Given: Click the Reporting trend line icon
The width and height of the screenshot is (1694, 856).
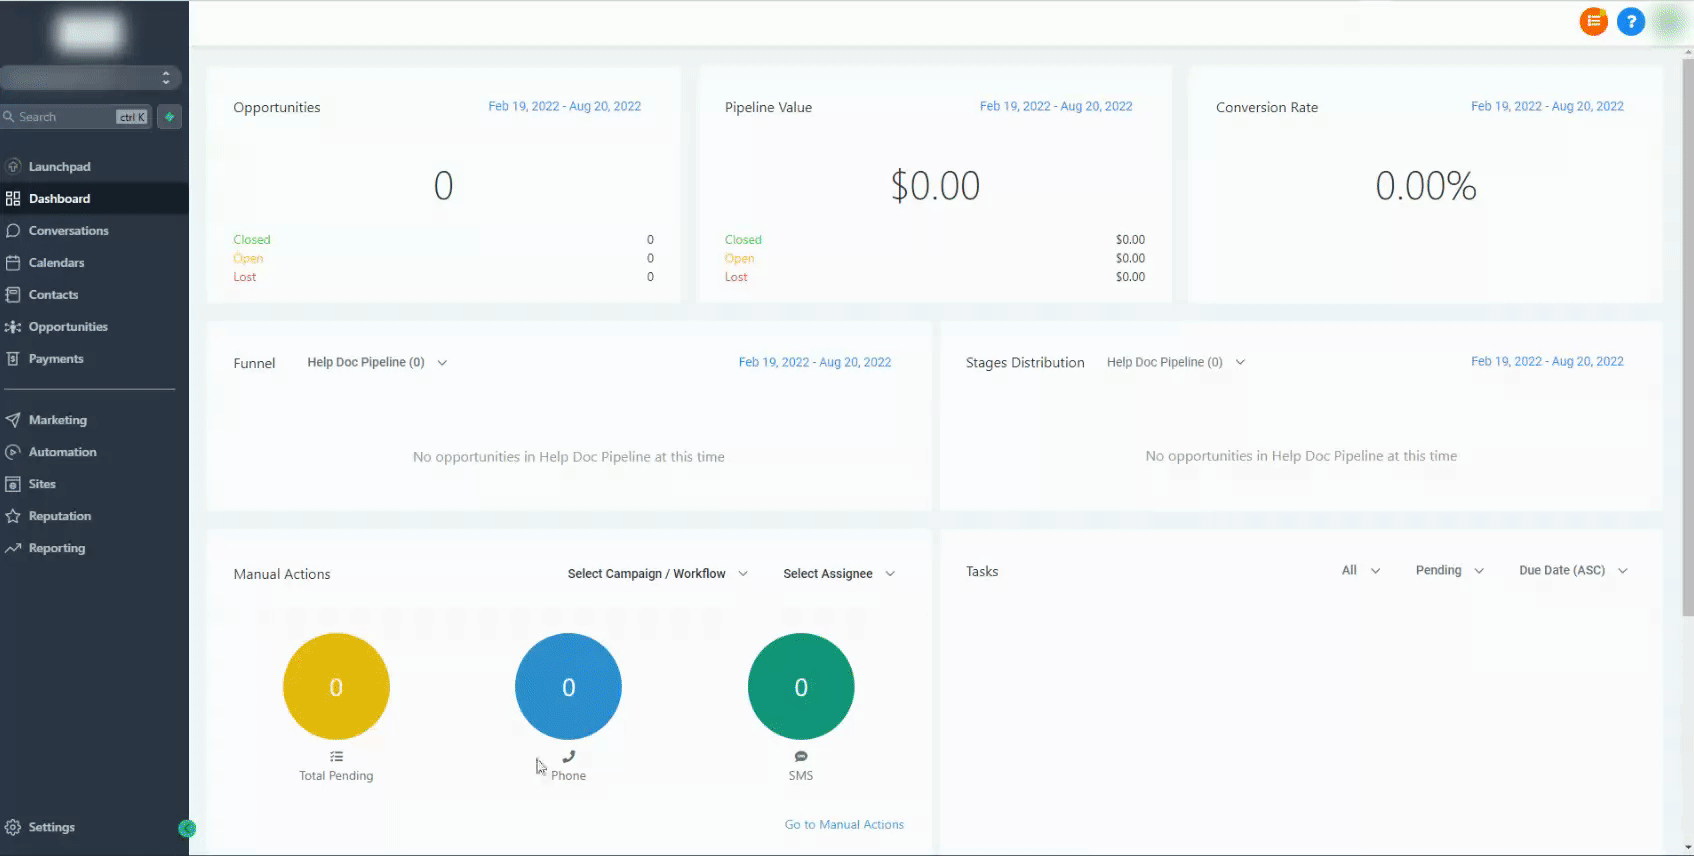Looking at the screenshot, I should click(13, 548).
